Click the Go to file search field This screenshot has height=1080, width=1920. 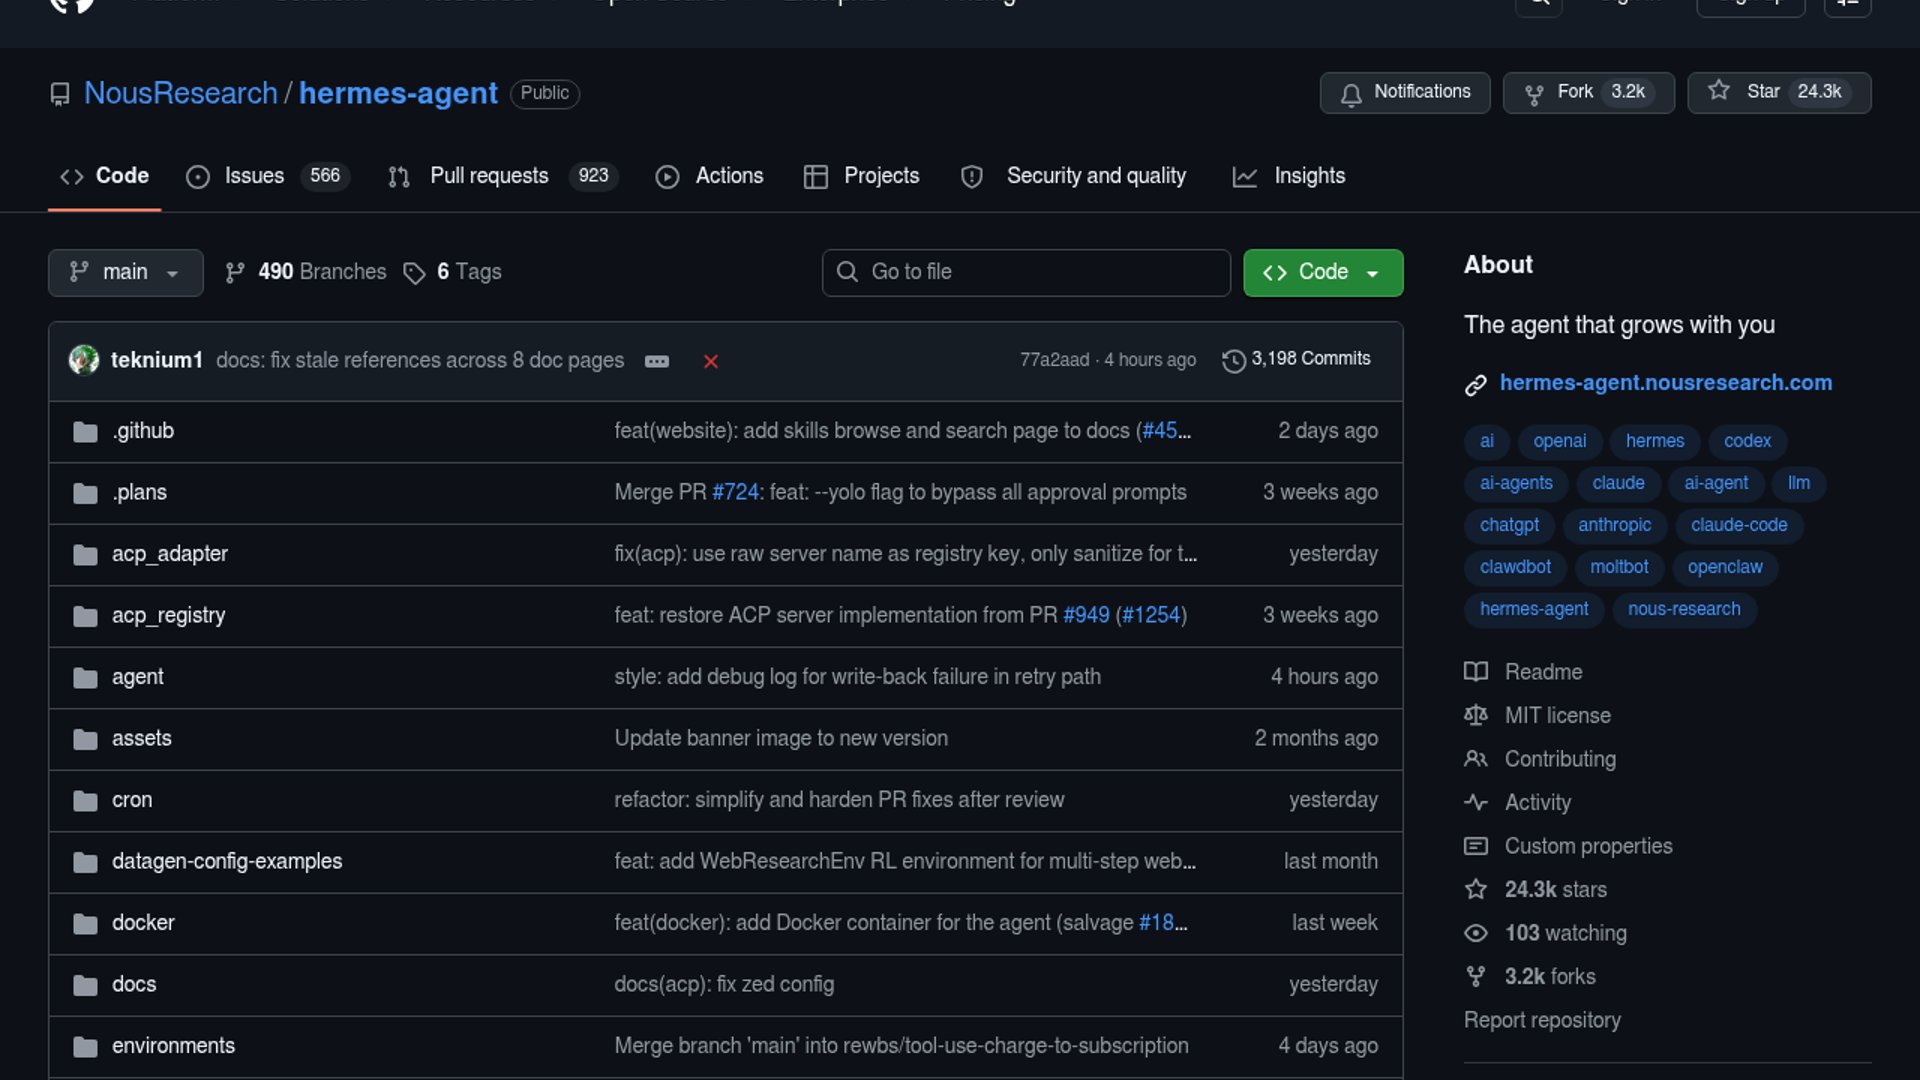coord(1026,272)
